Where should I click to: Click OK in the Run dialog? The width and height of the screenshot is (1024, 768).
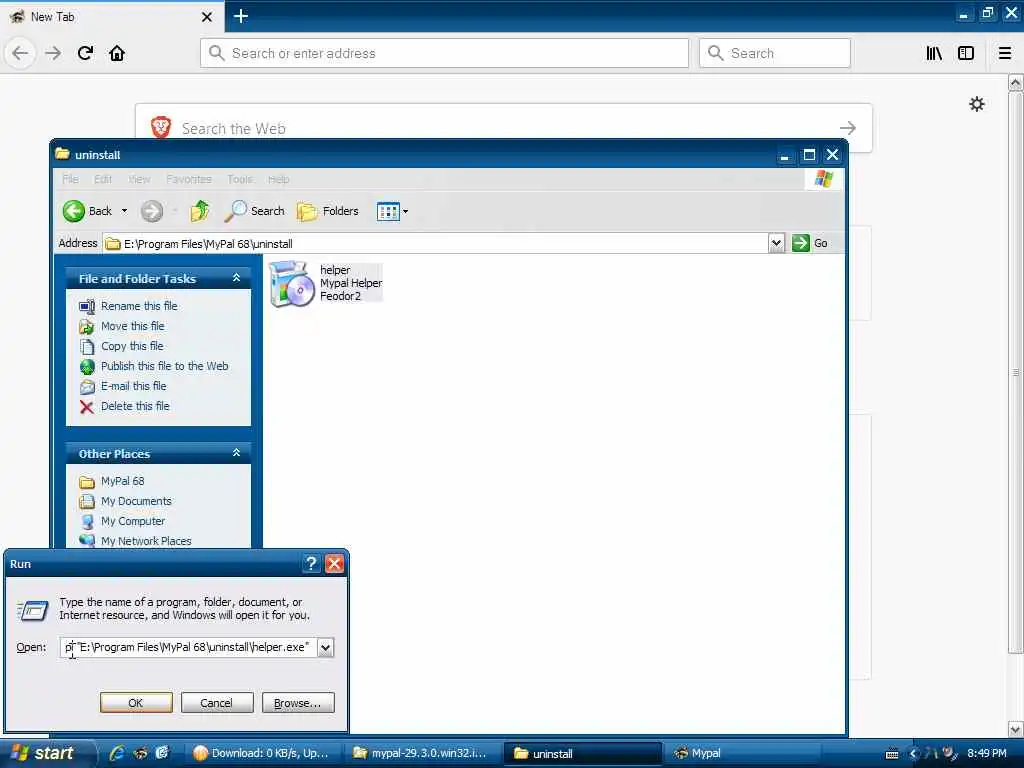(136, 703)
